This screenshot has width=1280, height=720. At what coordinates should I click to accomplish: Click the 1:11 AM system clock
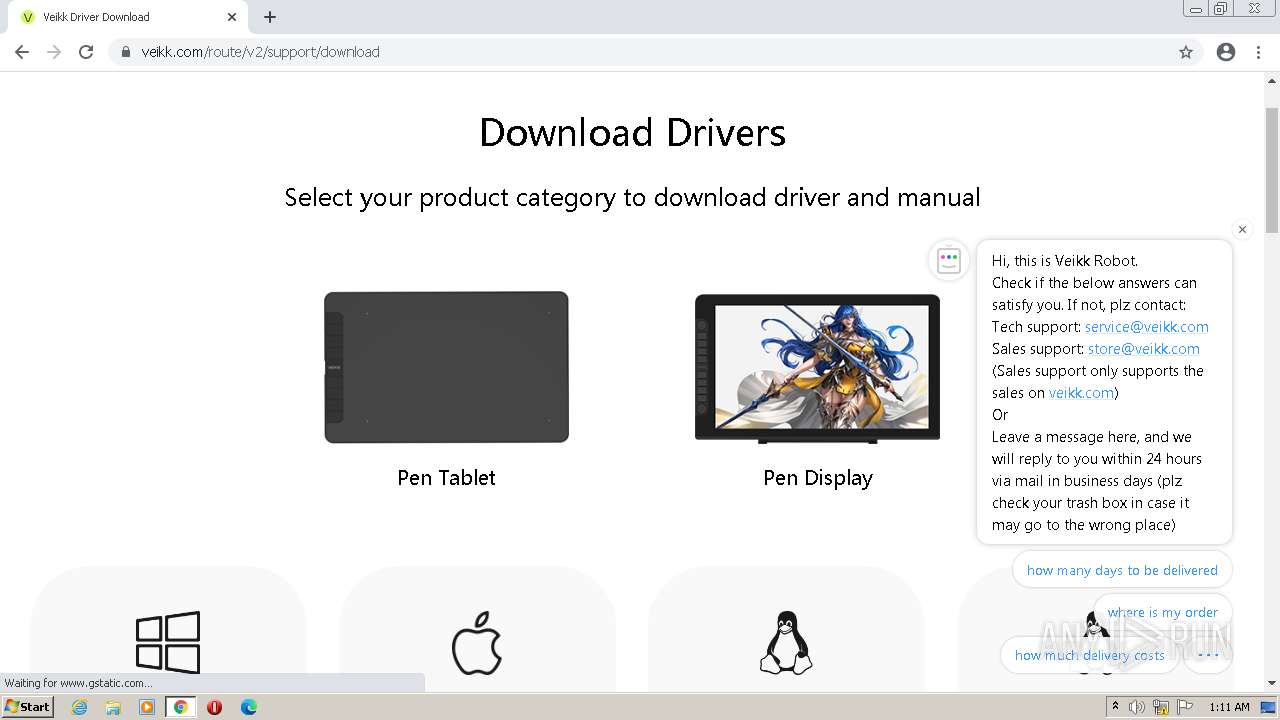tap(1229, 707)
